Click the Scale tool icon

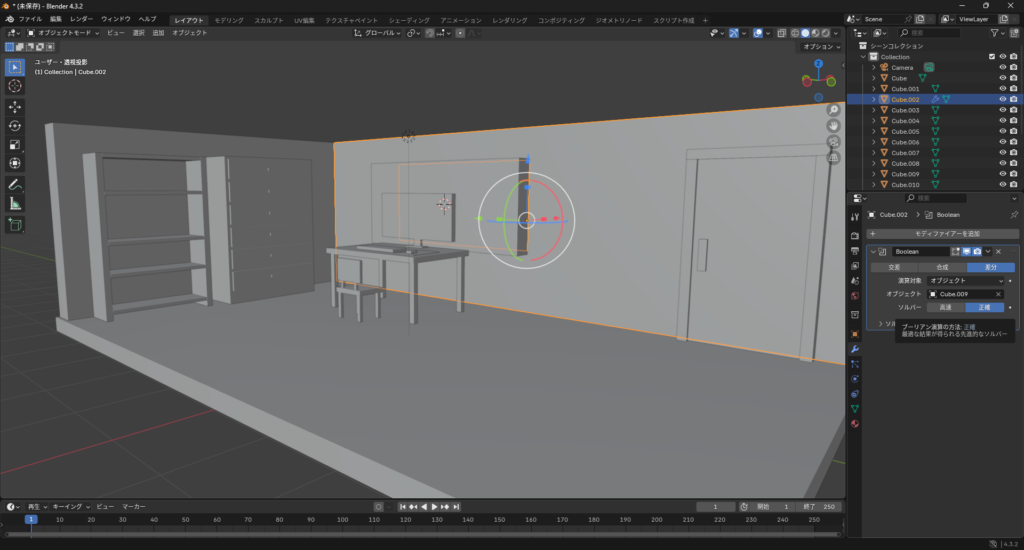[15, 144]
